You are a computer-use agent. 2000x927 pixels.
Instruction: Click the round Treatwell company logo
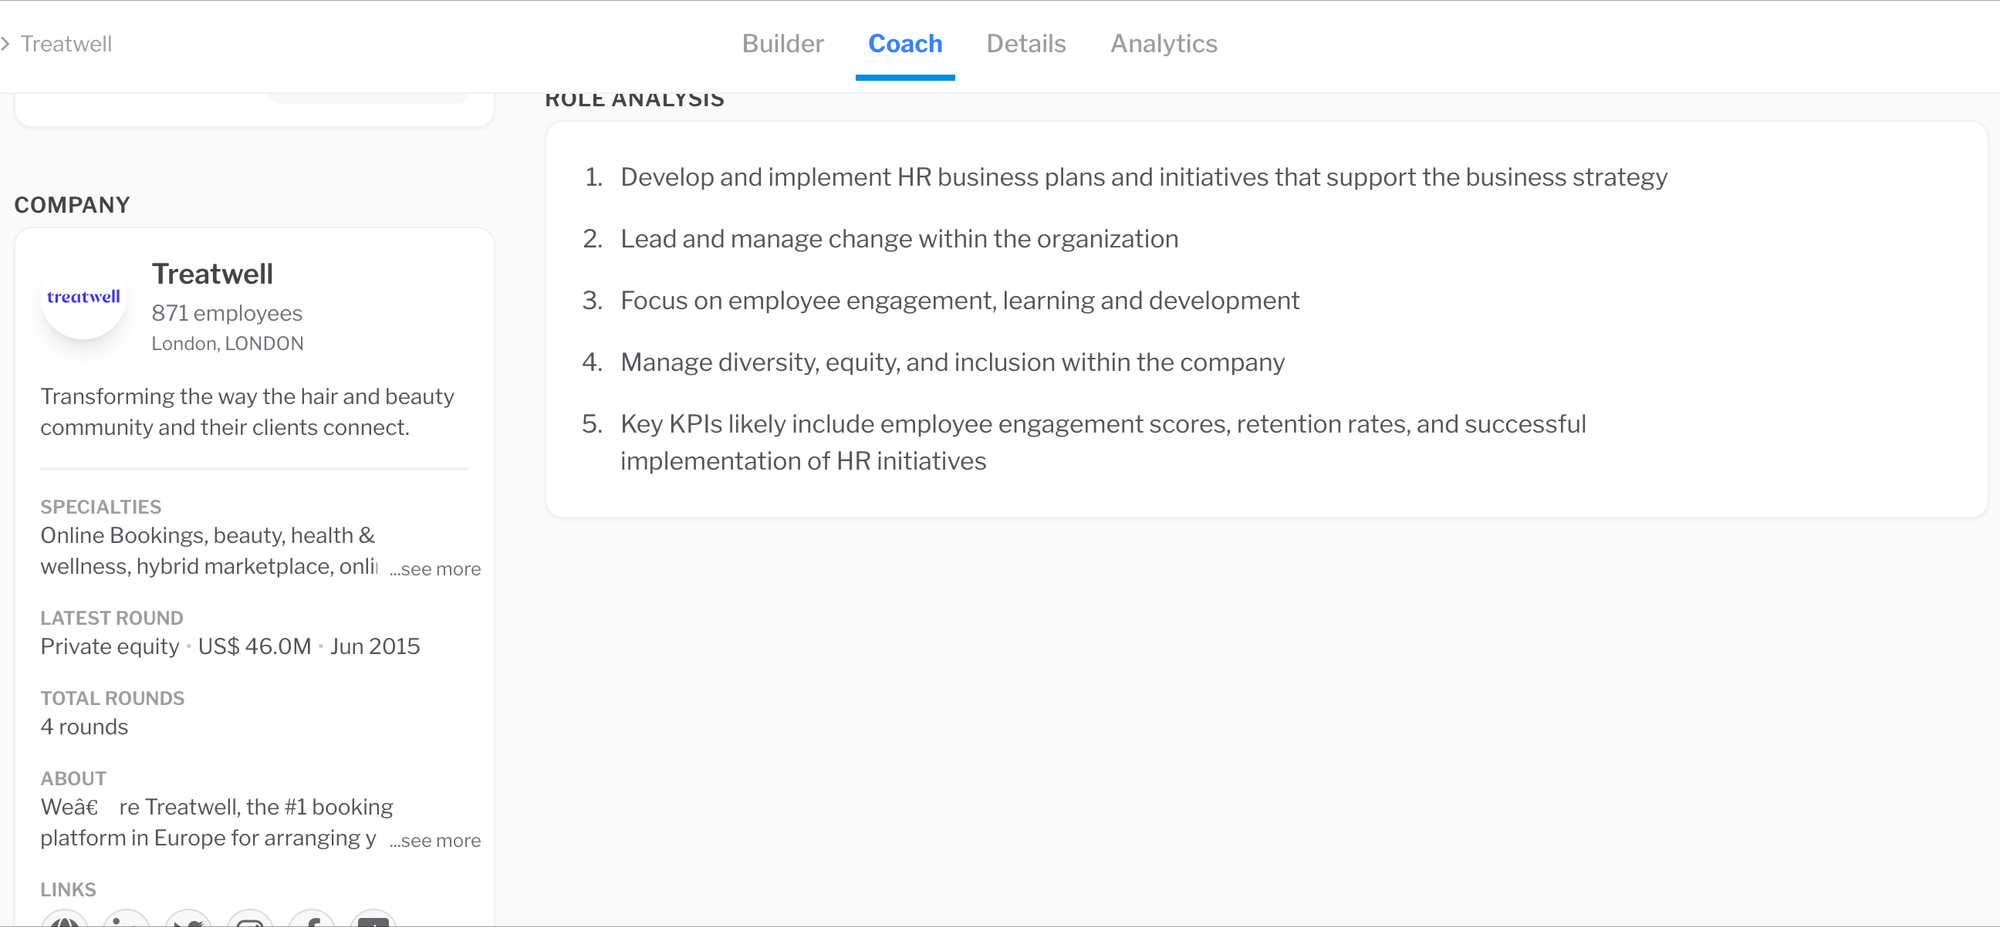point(84,297)
